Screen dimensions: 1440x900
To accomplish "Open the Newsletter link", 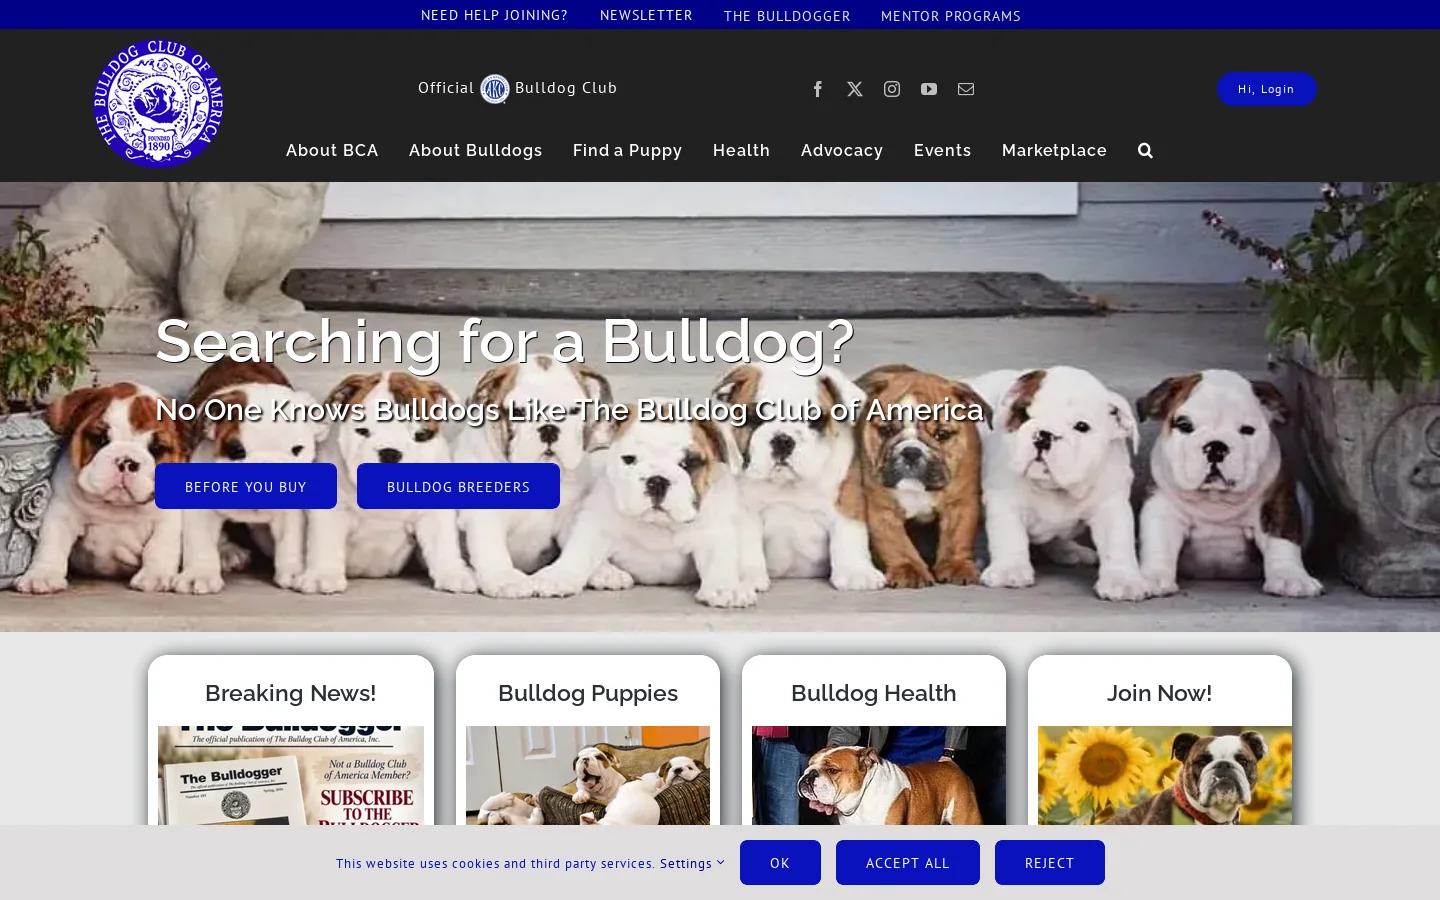I will coord(646,15).
